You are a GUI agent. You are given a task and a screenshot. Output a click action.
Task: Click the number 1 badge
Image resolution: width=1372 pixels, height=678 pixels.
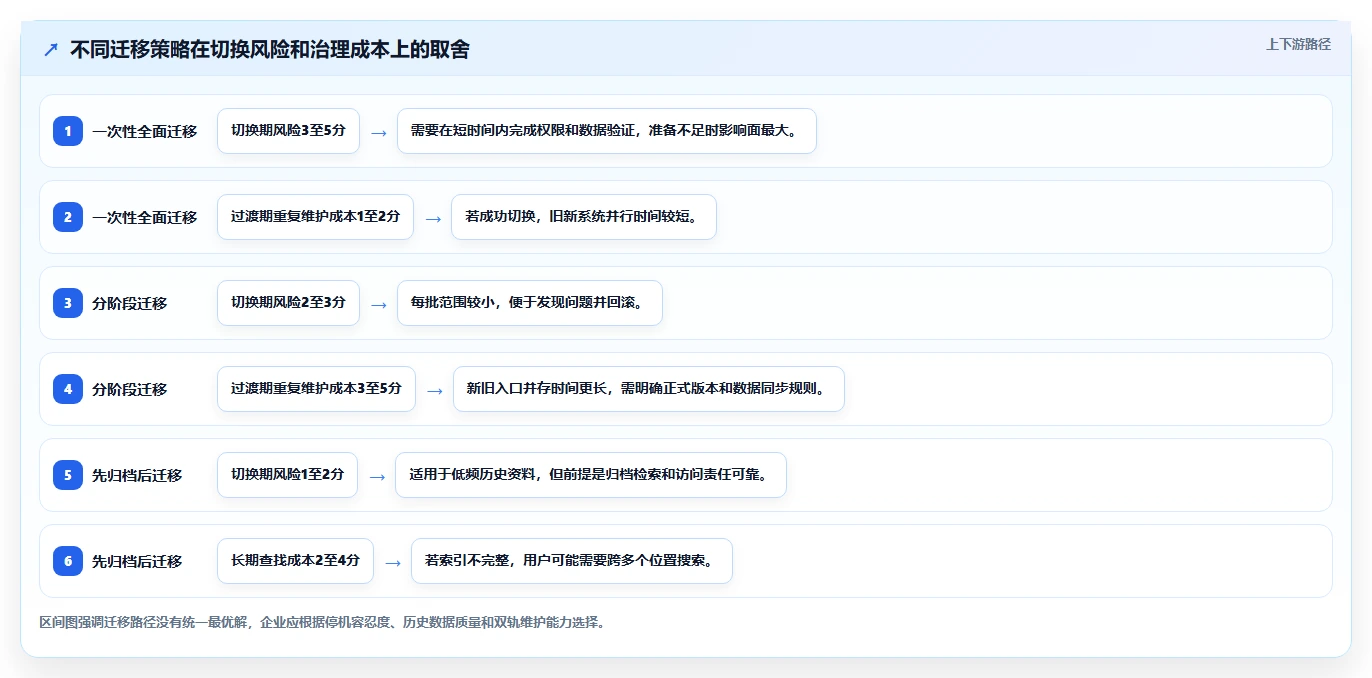pyautogui.click(x=68, y=131)
